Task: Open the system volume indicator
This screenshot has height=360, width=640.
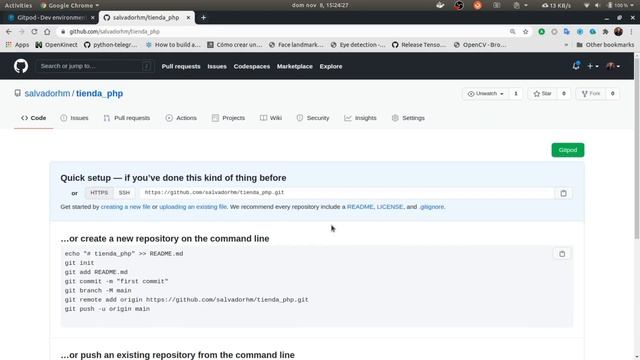Action: coord(598,5)
